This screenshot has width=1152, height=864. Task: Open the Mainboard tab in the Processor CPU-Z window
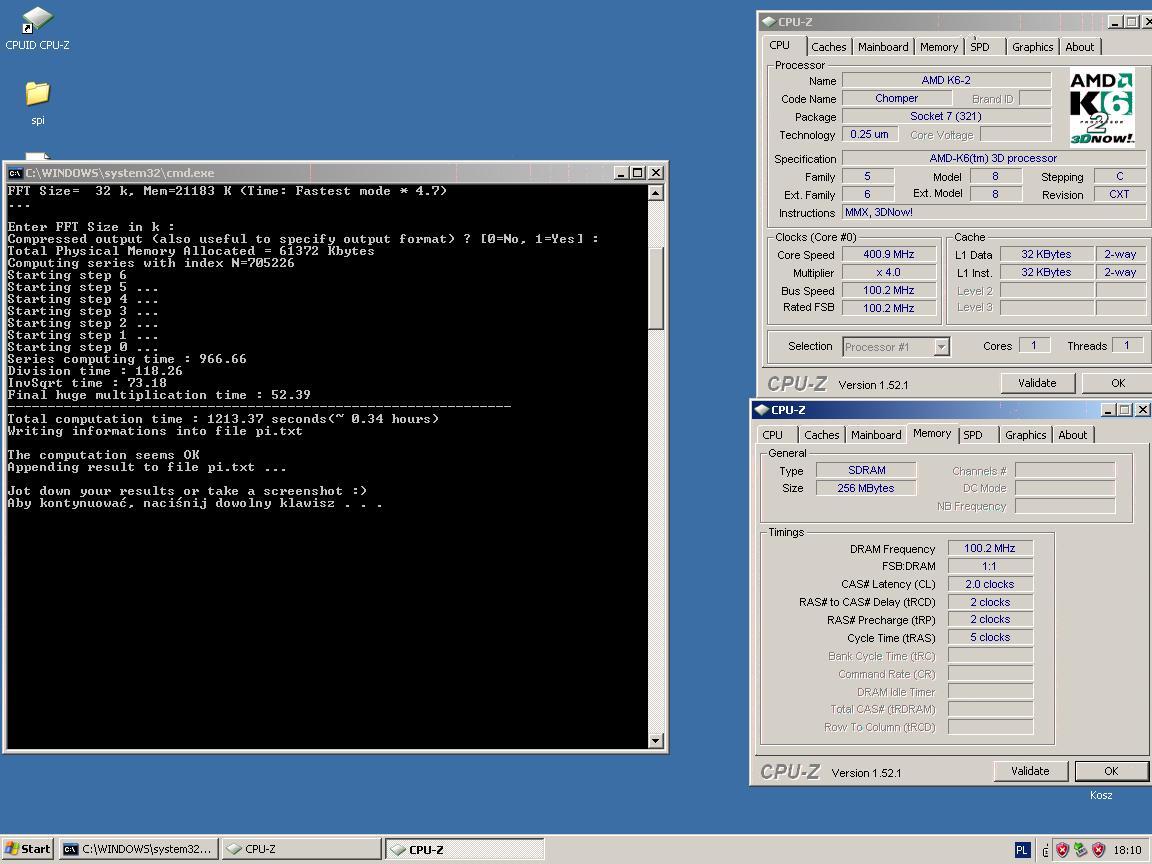(883, 46)
